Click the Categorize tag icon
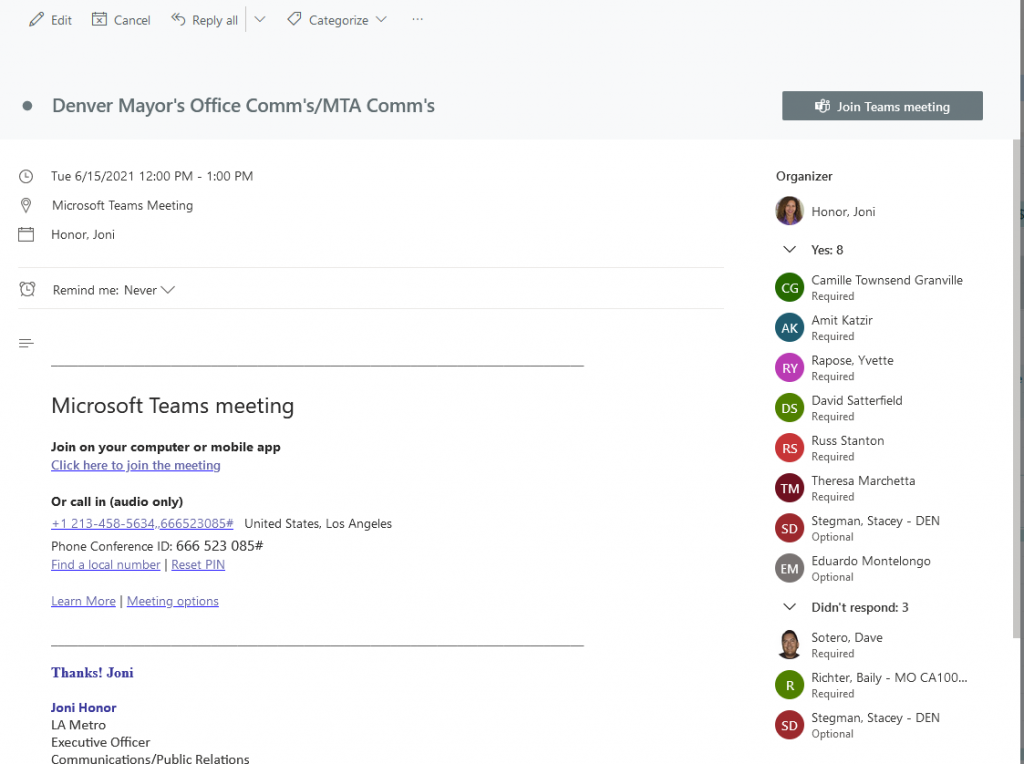The image size is (1024, 764). point(295,20)
